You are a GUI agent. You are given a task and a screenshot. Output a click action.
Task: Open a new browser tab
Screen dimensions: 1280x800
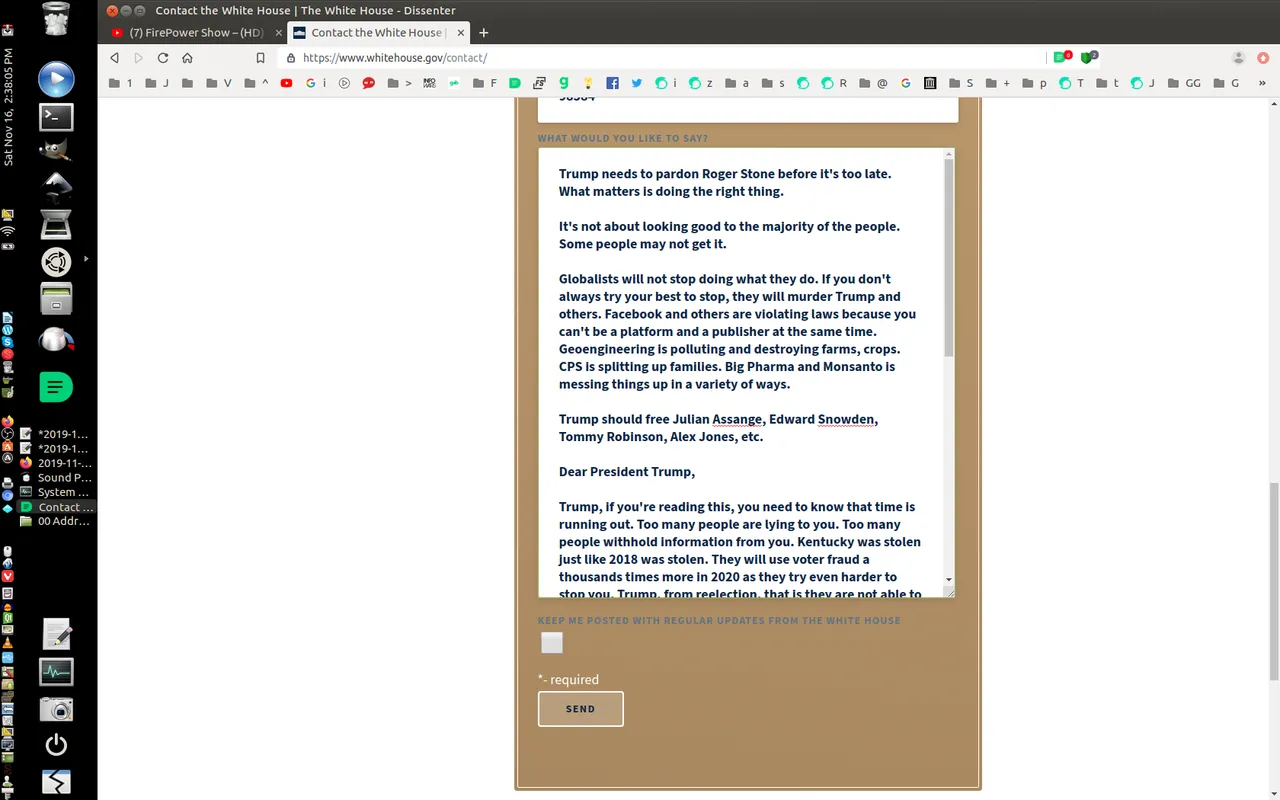[484, 32]
